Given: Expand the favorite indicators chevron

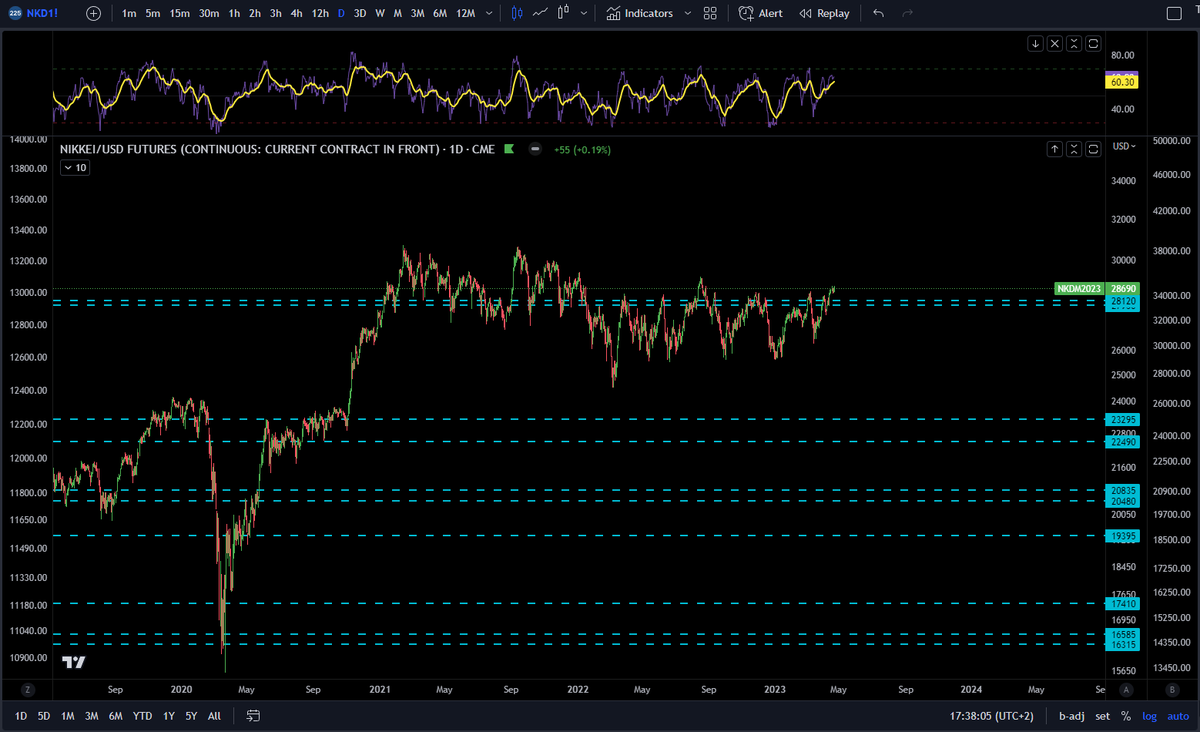Looking at the screenshot, I should [687, 13].
